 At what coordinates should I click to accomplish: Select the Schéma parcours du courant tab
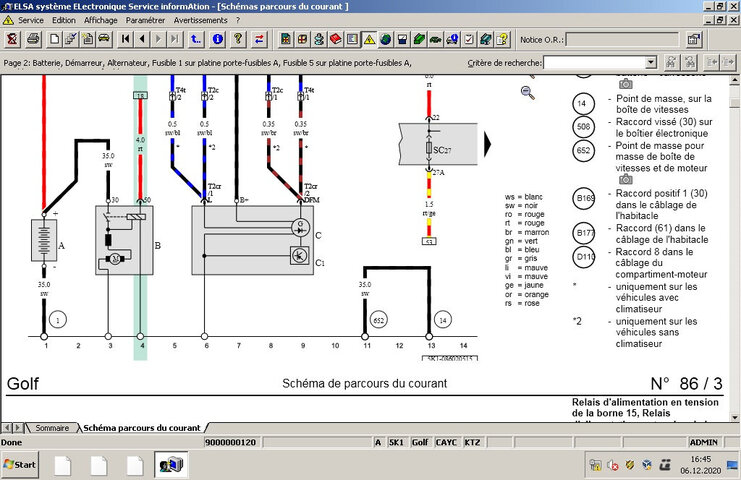click(142, 428)
